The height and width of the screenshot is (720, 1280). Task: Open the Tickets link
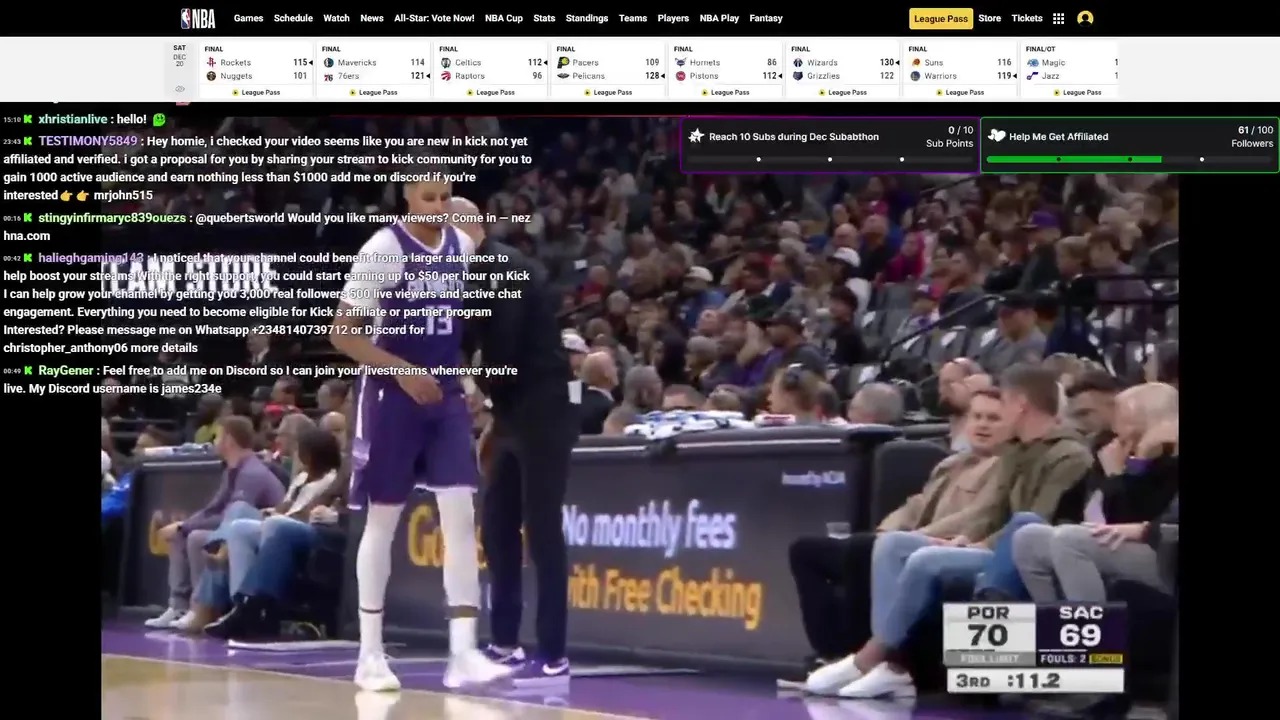(x=1027, y=18)
